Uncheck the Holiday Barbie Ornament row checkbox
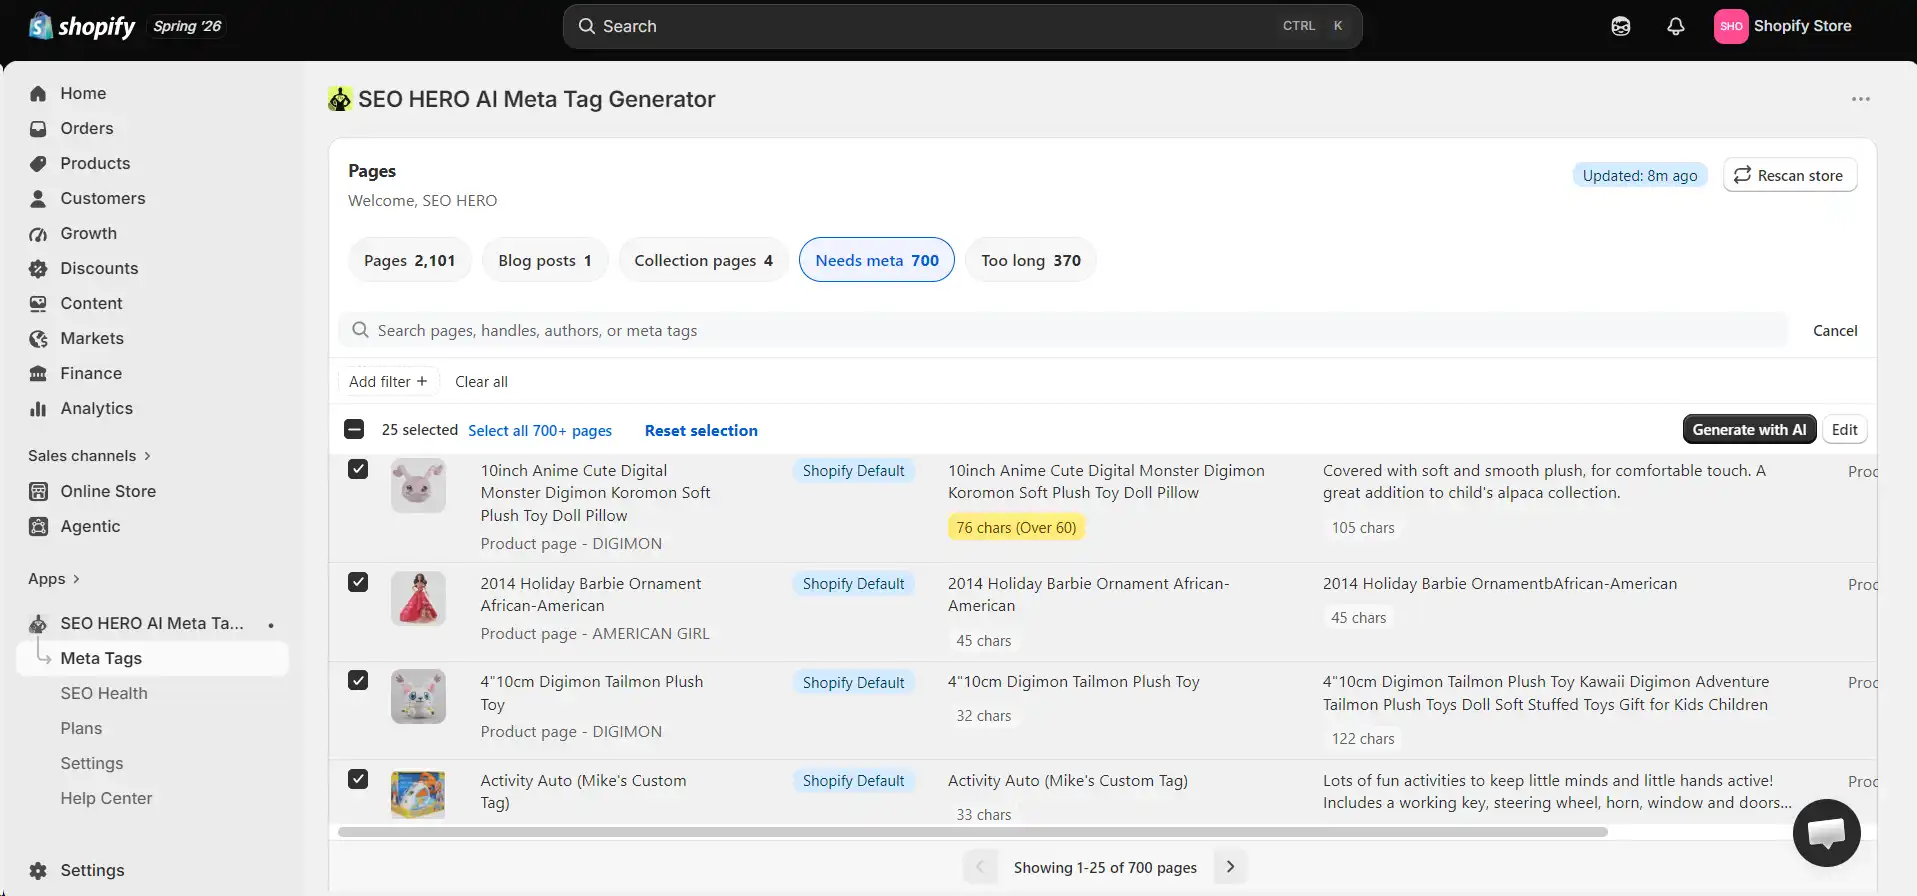Screen dimensions: 1917x896 (358, 582)
